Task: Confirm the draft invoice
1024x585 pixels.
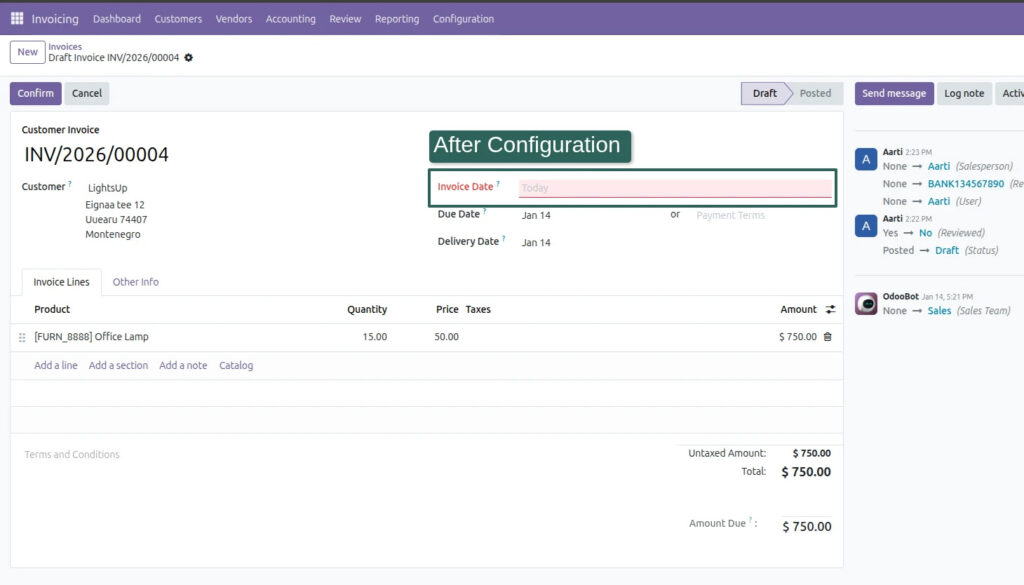Action: 35,93
